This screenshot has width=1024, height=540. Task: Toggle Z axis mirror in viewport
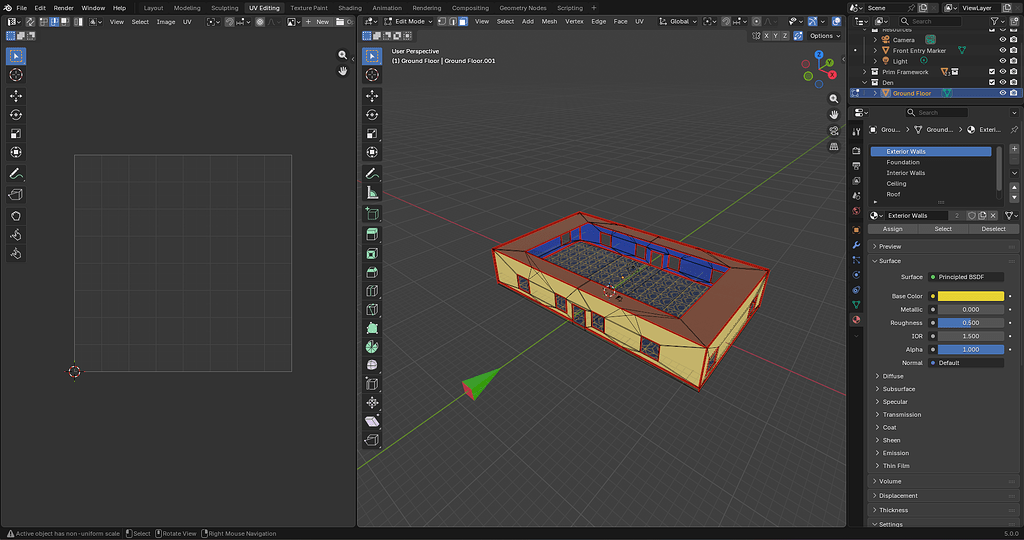[x=785, y=36]
